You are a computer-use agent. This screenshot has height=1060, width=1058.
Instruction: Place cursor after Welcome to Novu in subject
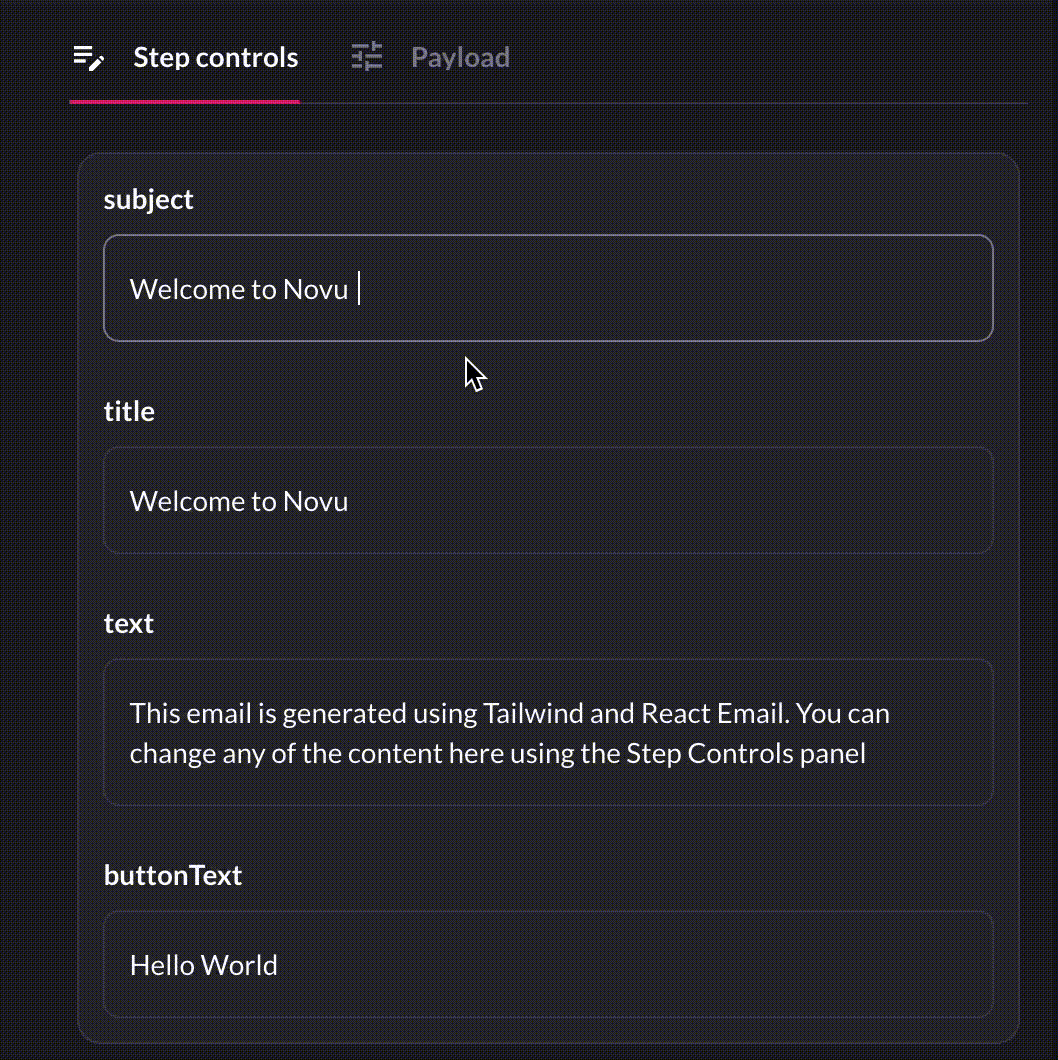pos(360,288)
